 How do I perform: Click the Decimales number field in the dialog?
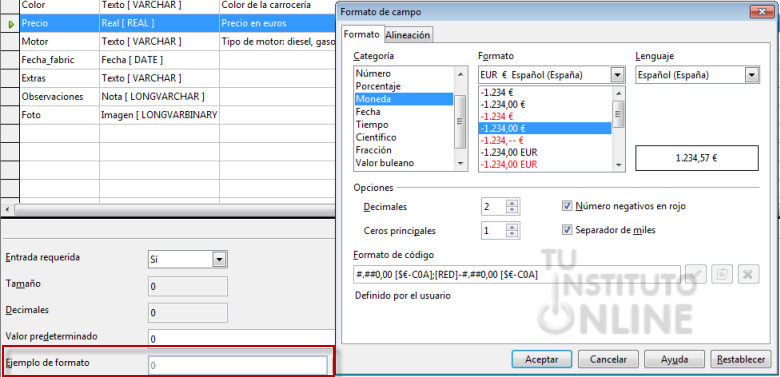point(494,206)
